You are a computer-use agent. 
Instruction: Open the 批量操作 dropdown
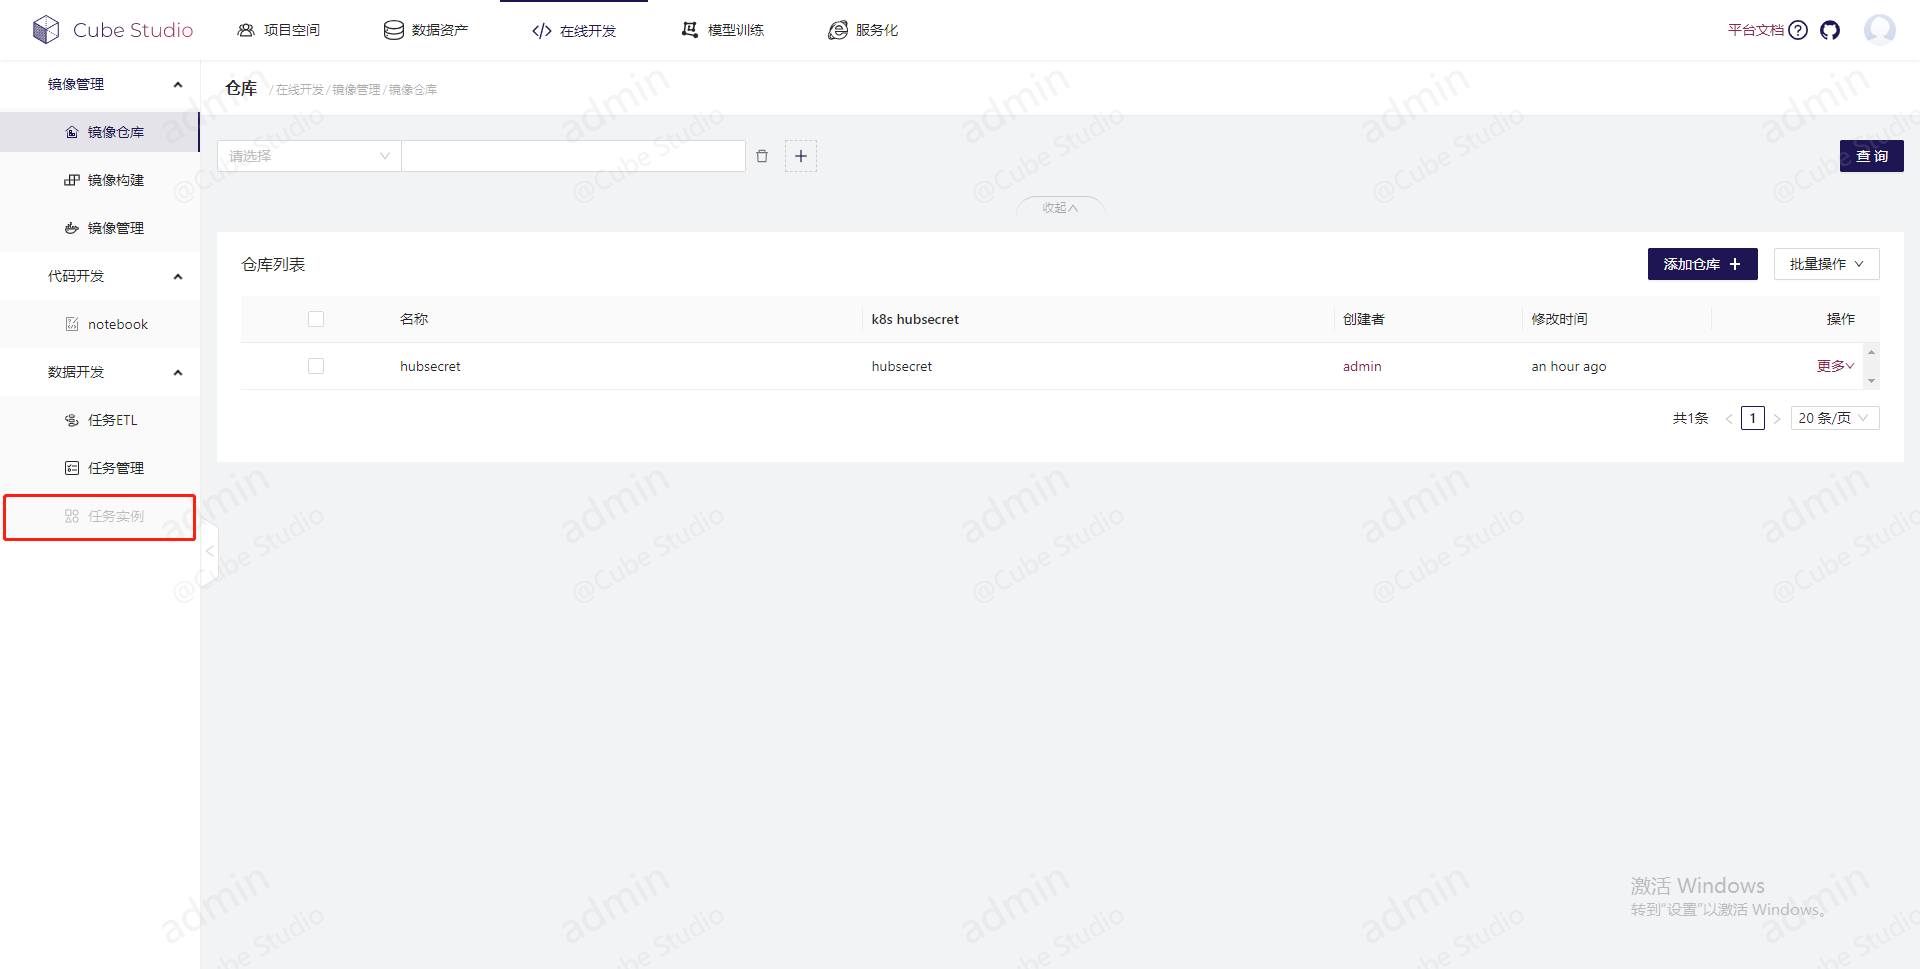click(x=1827, y=264)
